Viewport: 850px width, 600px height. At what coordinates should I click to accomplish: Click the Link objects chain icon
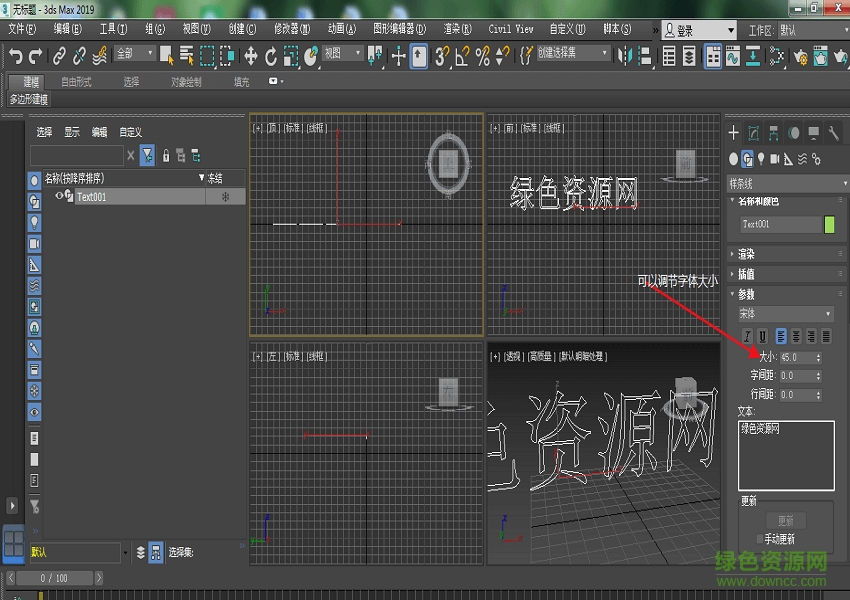pos(59,56)
